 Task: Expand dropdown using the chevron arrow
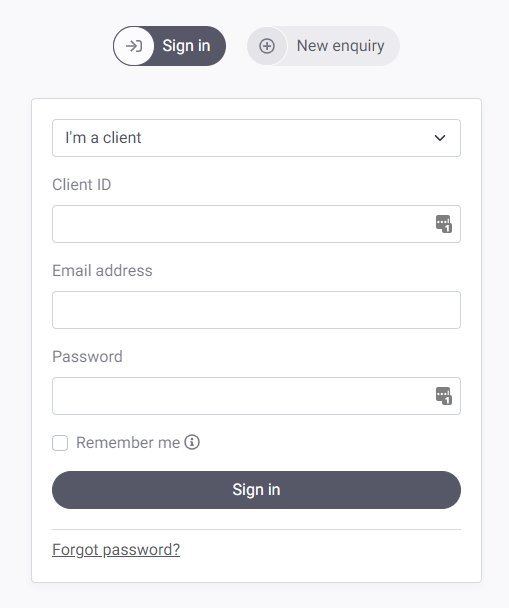pos(440,138)
